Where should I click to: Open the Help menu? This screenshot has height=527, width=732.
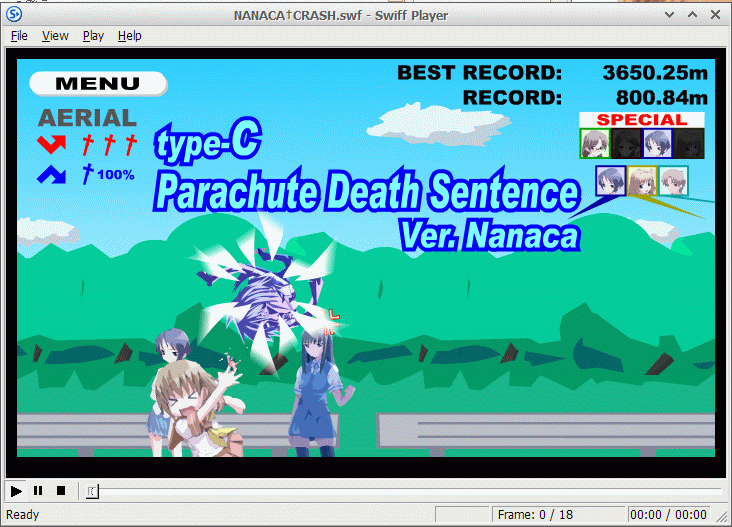click(129, 35)
